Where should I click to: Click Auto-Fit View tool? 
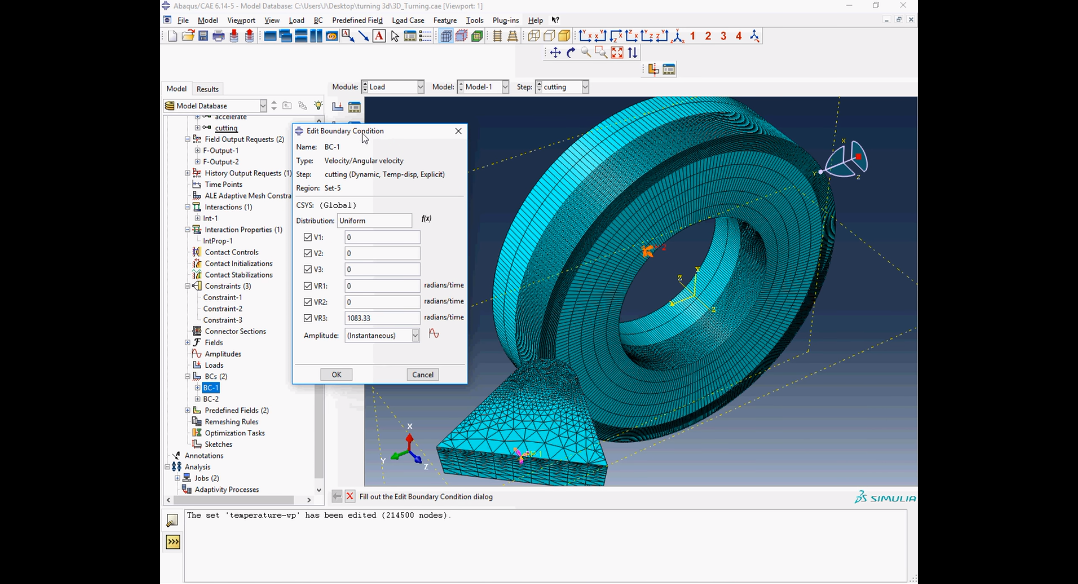[x=617, y=52]
